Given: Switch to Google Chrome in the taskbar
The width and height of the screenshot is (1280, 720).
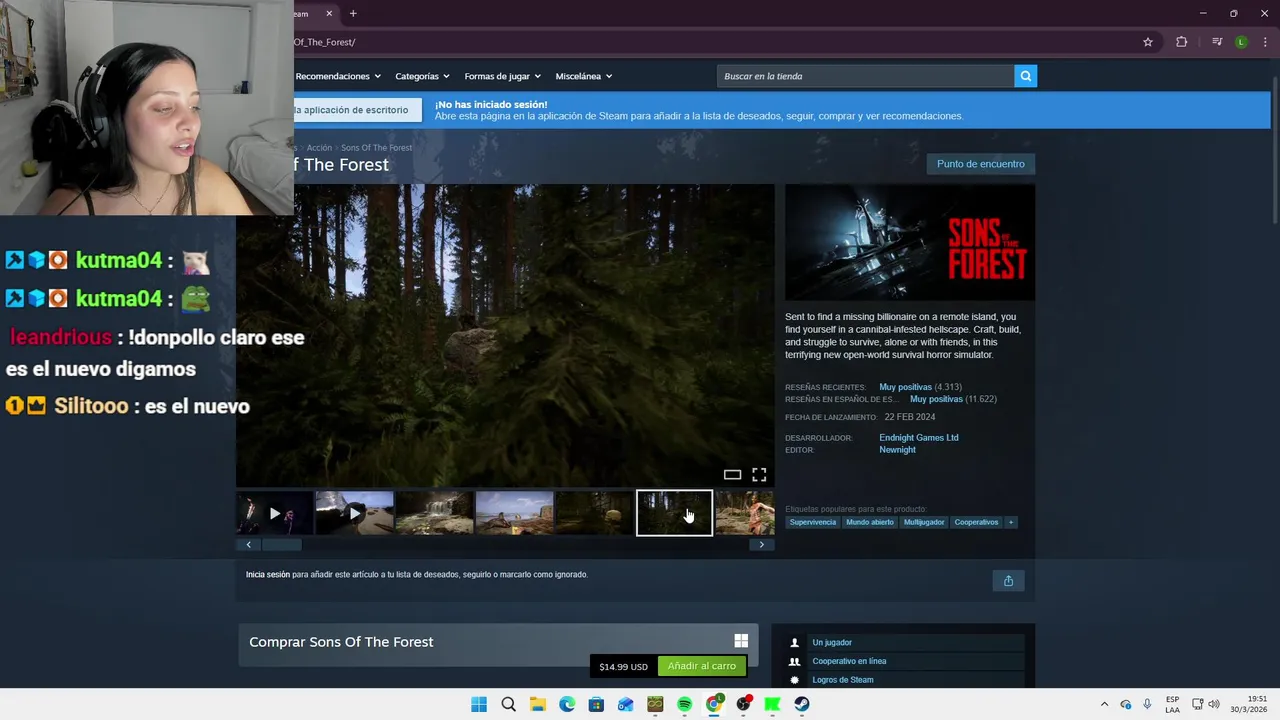Looking at the screenshot, I should pyautogui.click(x=714, y=704).
